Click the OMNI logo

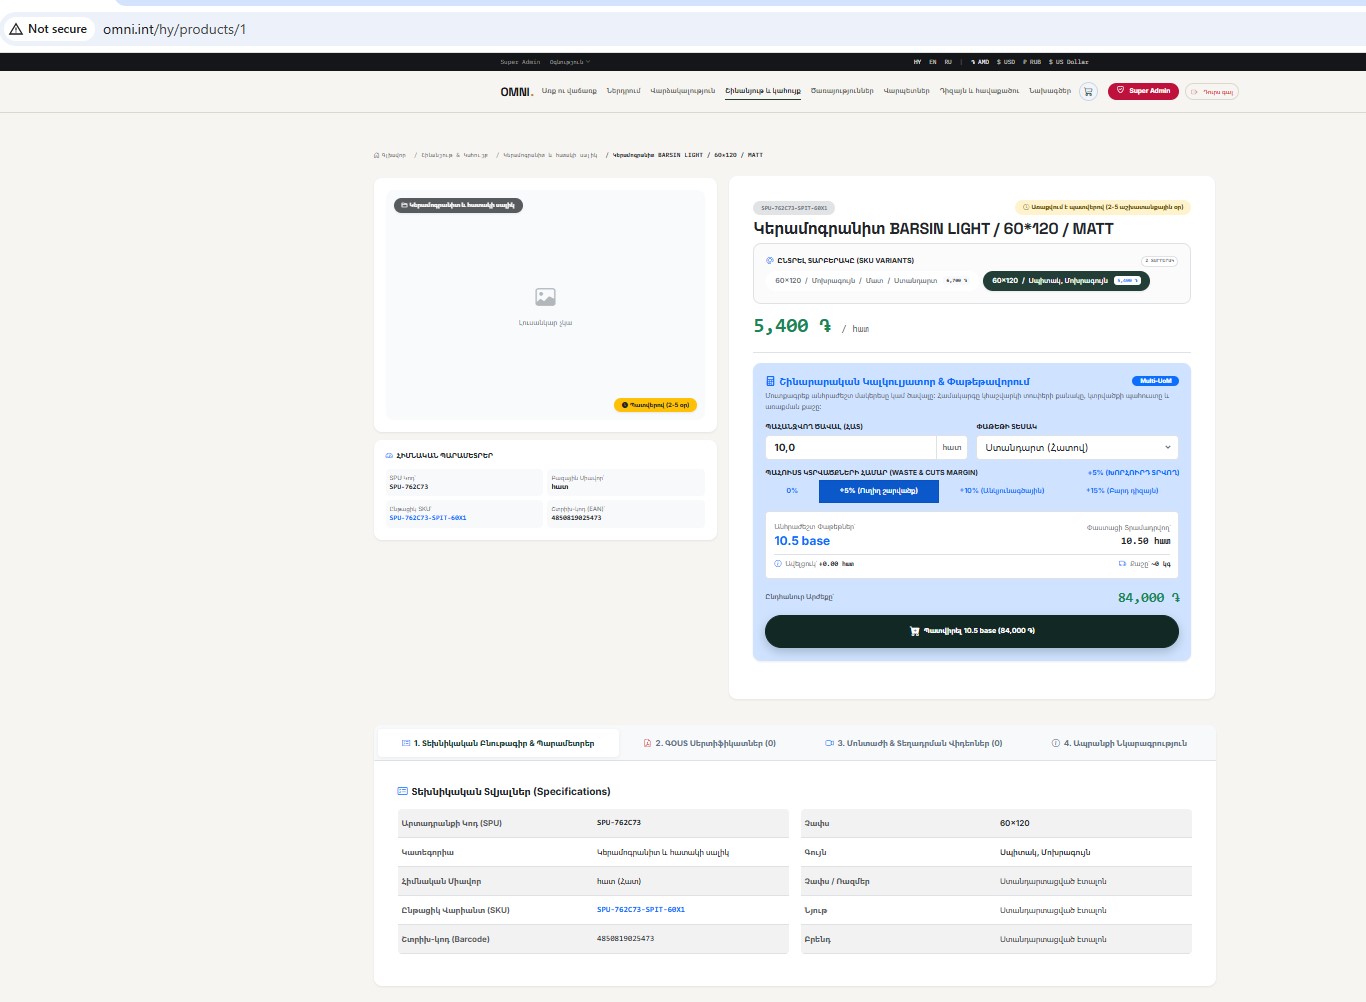click(517, 92)
